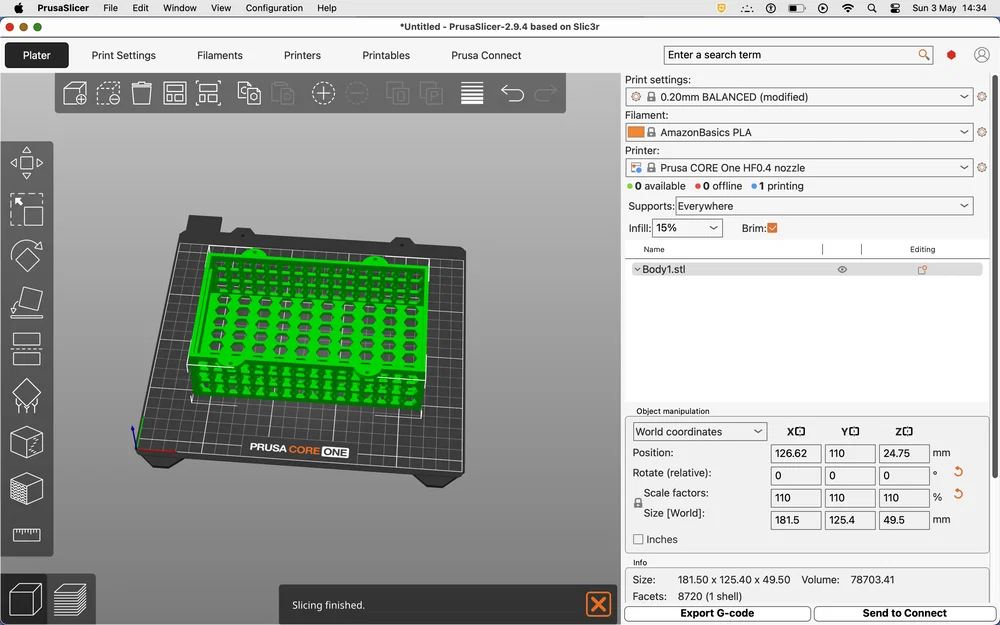Click the macOS Wi-Fi status icon
Screen dimensions: 1000x625
click(848, 8)
